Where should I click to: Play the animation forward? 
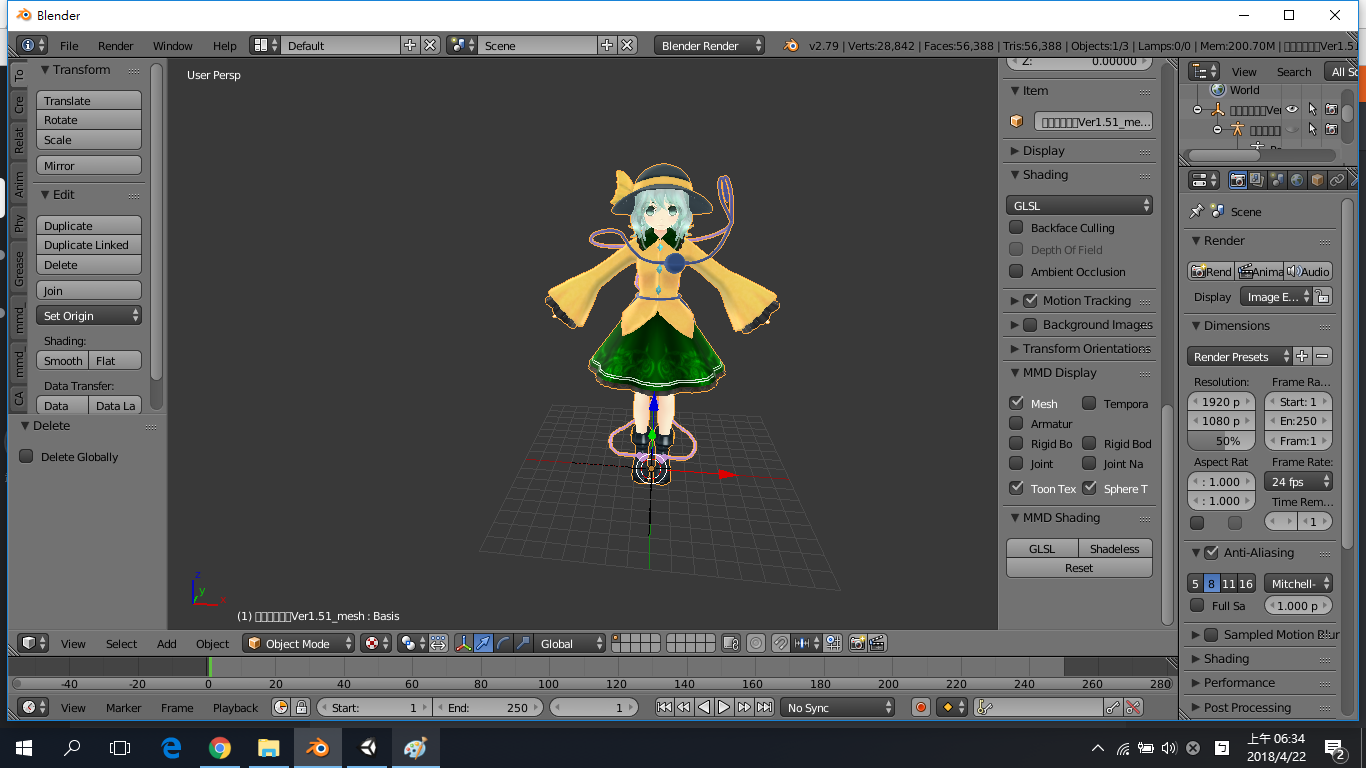[724, 707]
